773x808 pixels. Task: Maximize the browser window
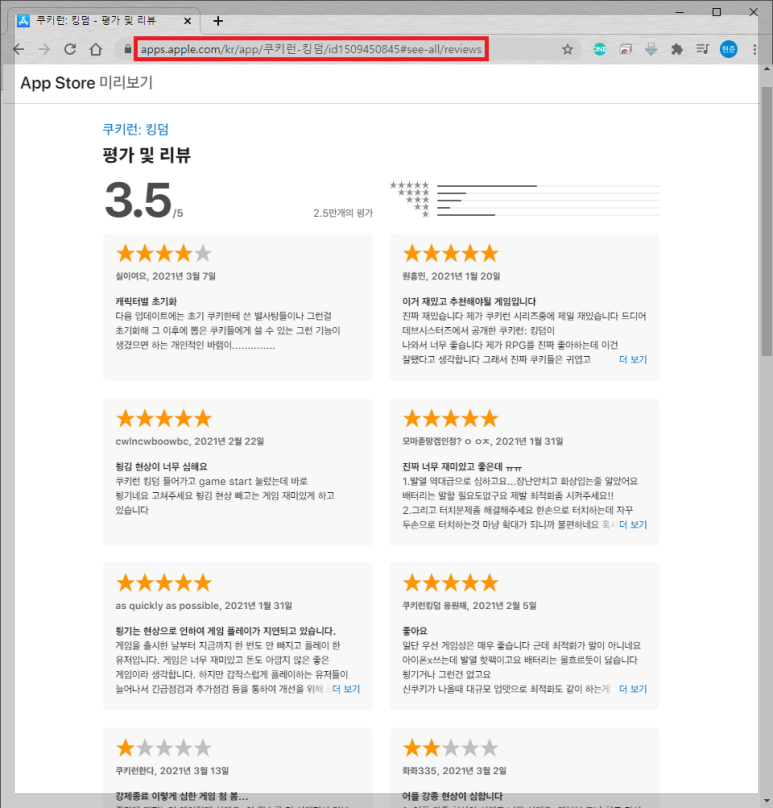[x=716, y=12]
